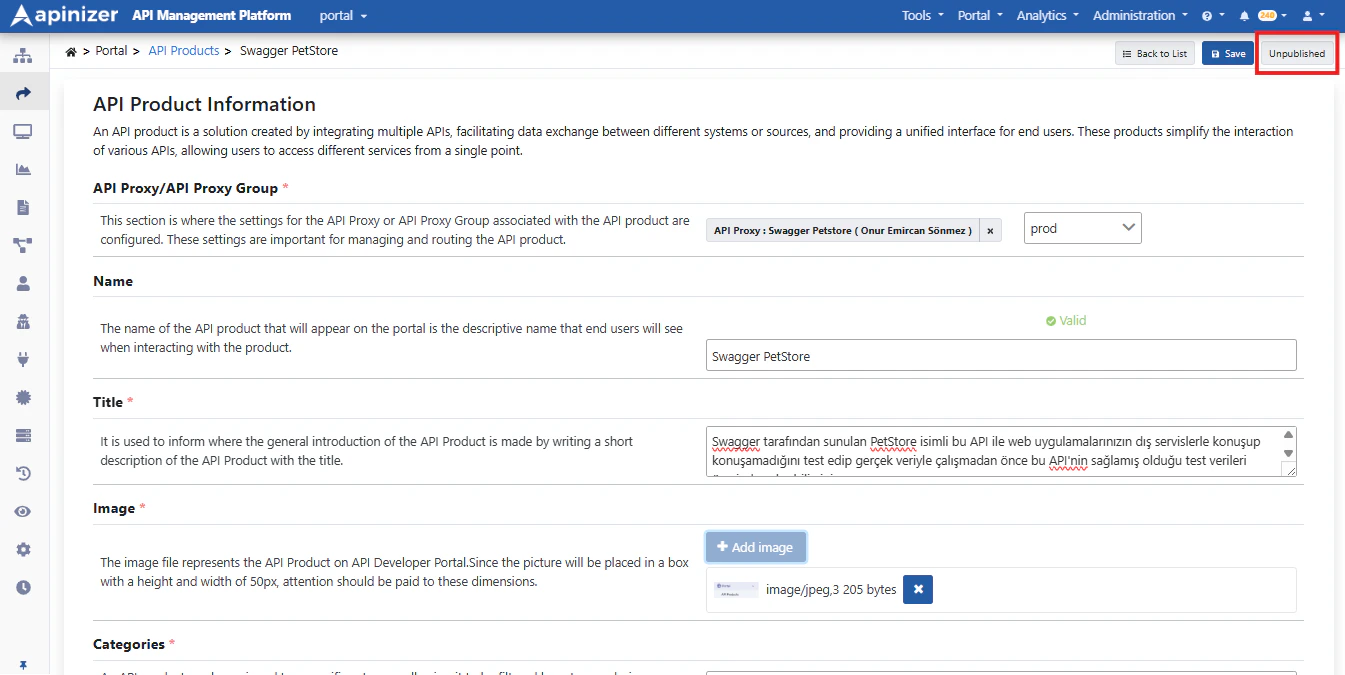Open the Administration menu
This screenshot has width=1345, height=675.
pyautogui.click(x=1140, y=16)
